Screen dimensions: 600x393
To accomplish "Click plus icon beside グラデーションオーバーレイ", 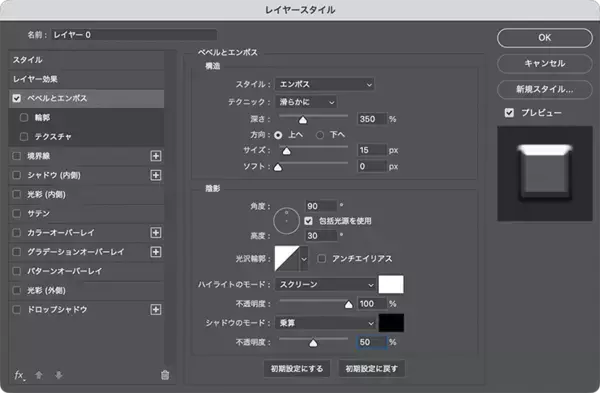I will pos(155,252).
